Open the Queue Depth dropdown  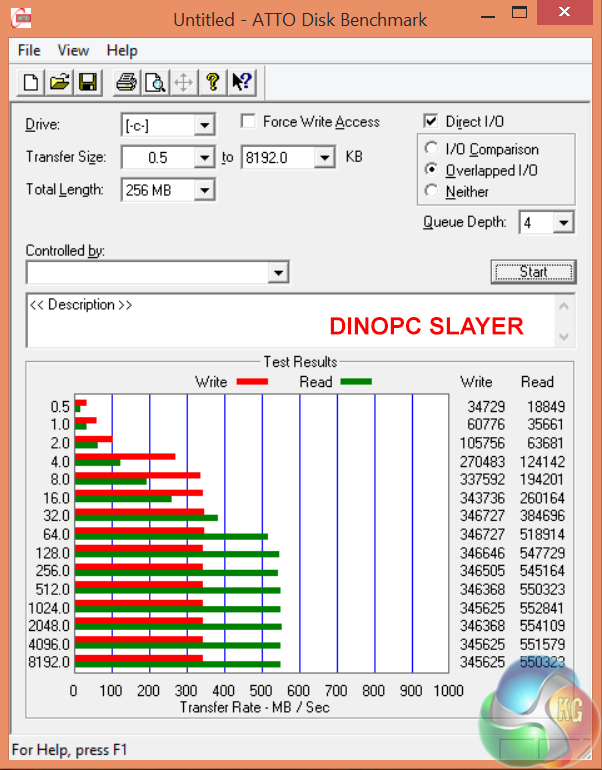(x=563, y=223)
